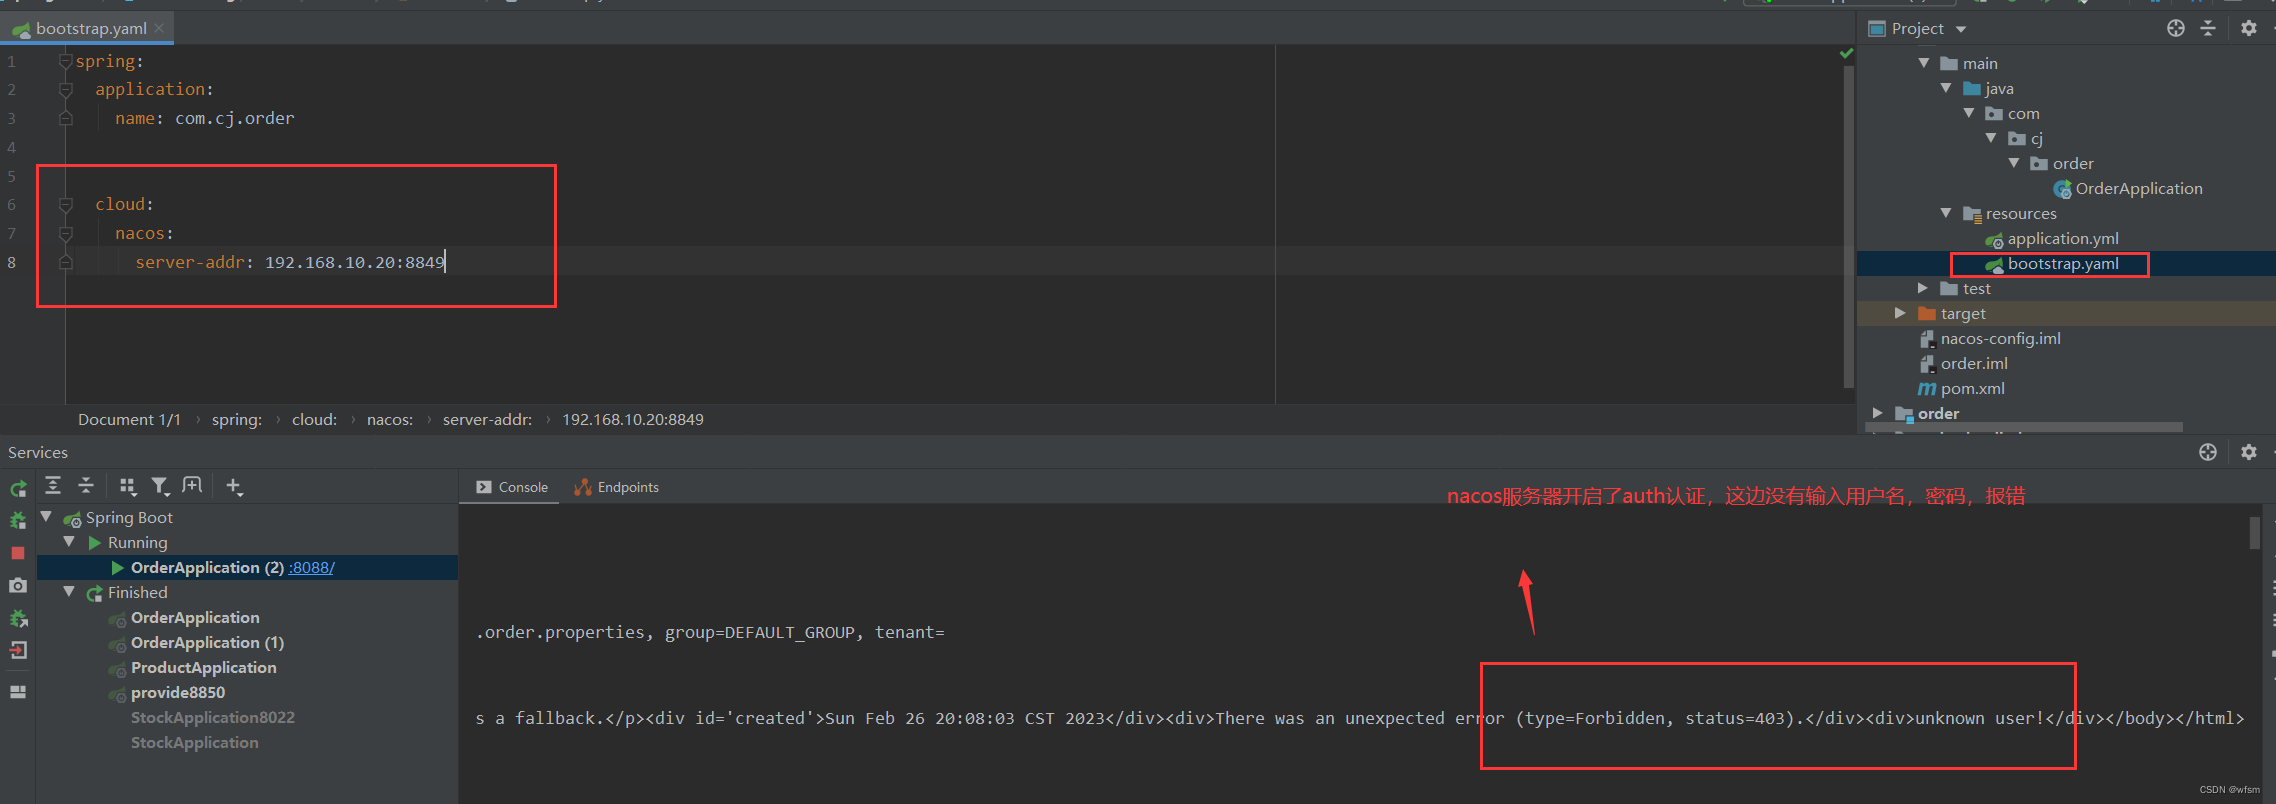The image size is (2276, 804).
Task: Click the Project panel horizontal scrollbar
Action: pyautogui.click(x=2024, y=427)
